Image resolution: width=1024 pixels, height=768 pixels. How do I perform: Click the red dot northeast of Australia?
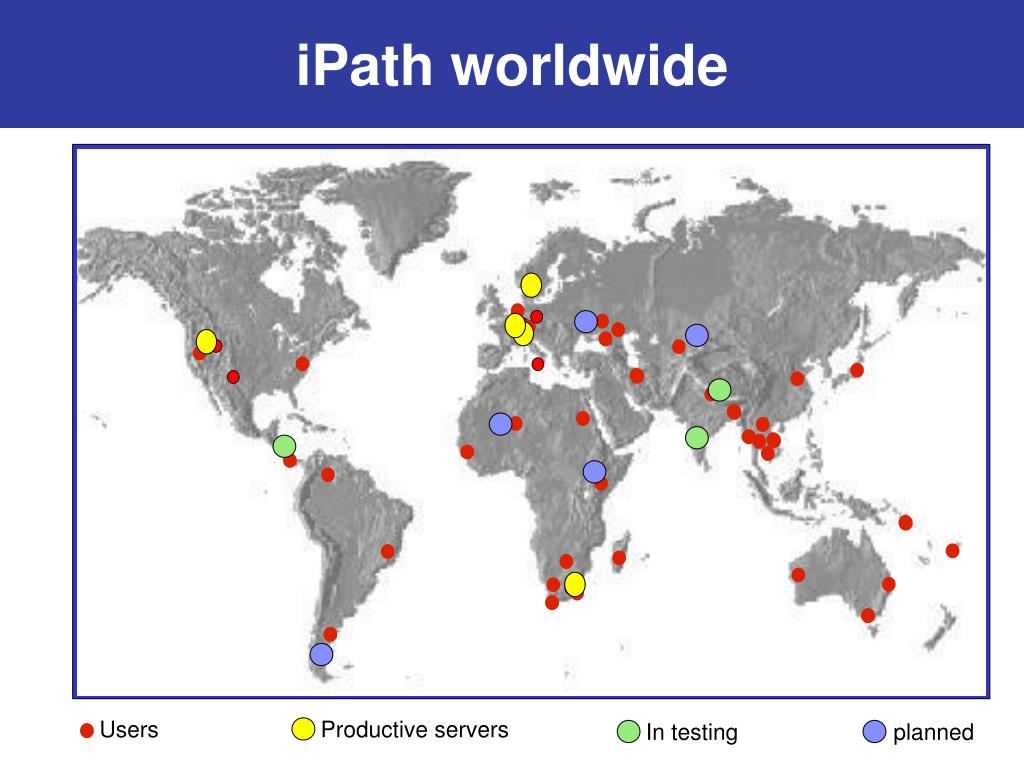pos(905,522)
